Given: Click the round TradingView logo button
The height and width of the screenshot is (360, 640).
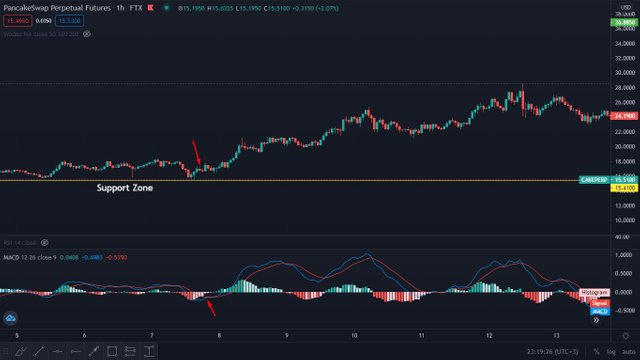Looking at the screenshot, I should click(x=10, y=318).
